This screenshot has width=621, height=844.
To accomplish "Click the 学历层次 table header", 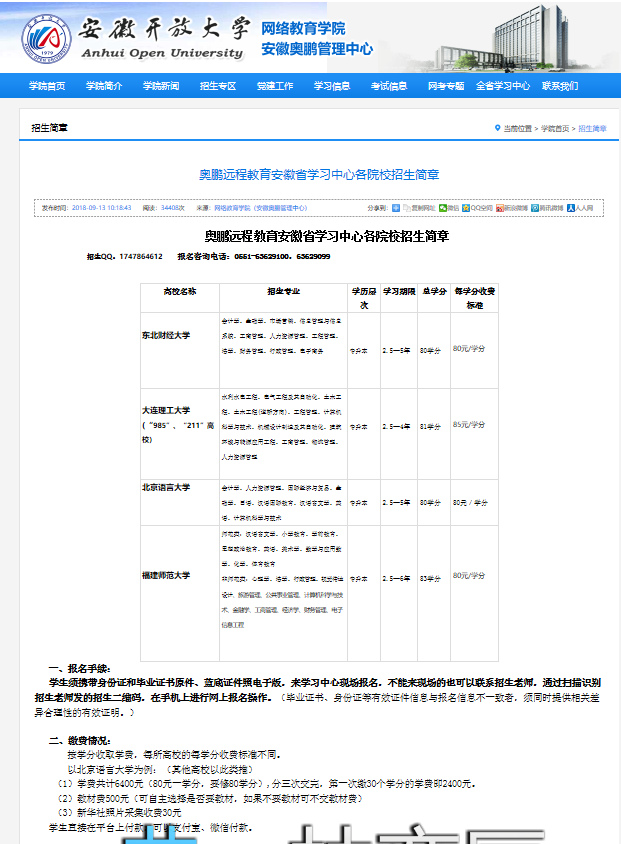I will click(x=364, y=298).
